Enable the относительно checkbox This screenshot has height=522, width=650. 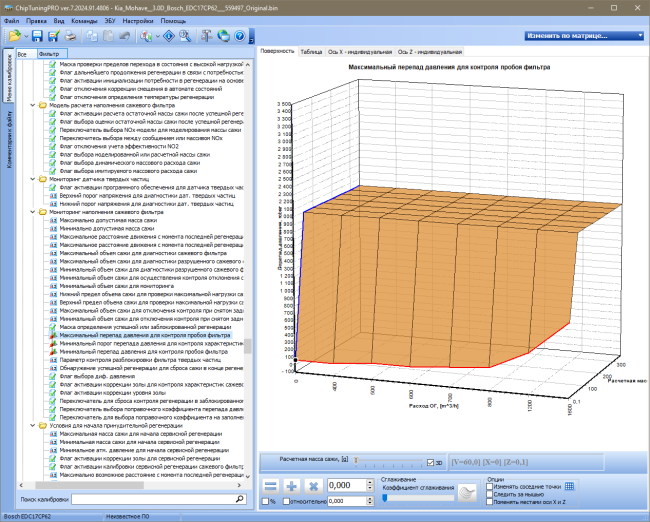pos(286,501)
